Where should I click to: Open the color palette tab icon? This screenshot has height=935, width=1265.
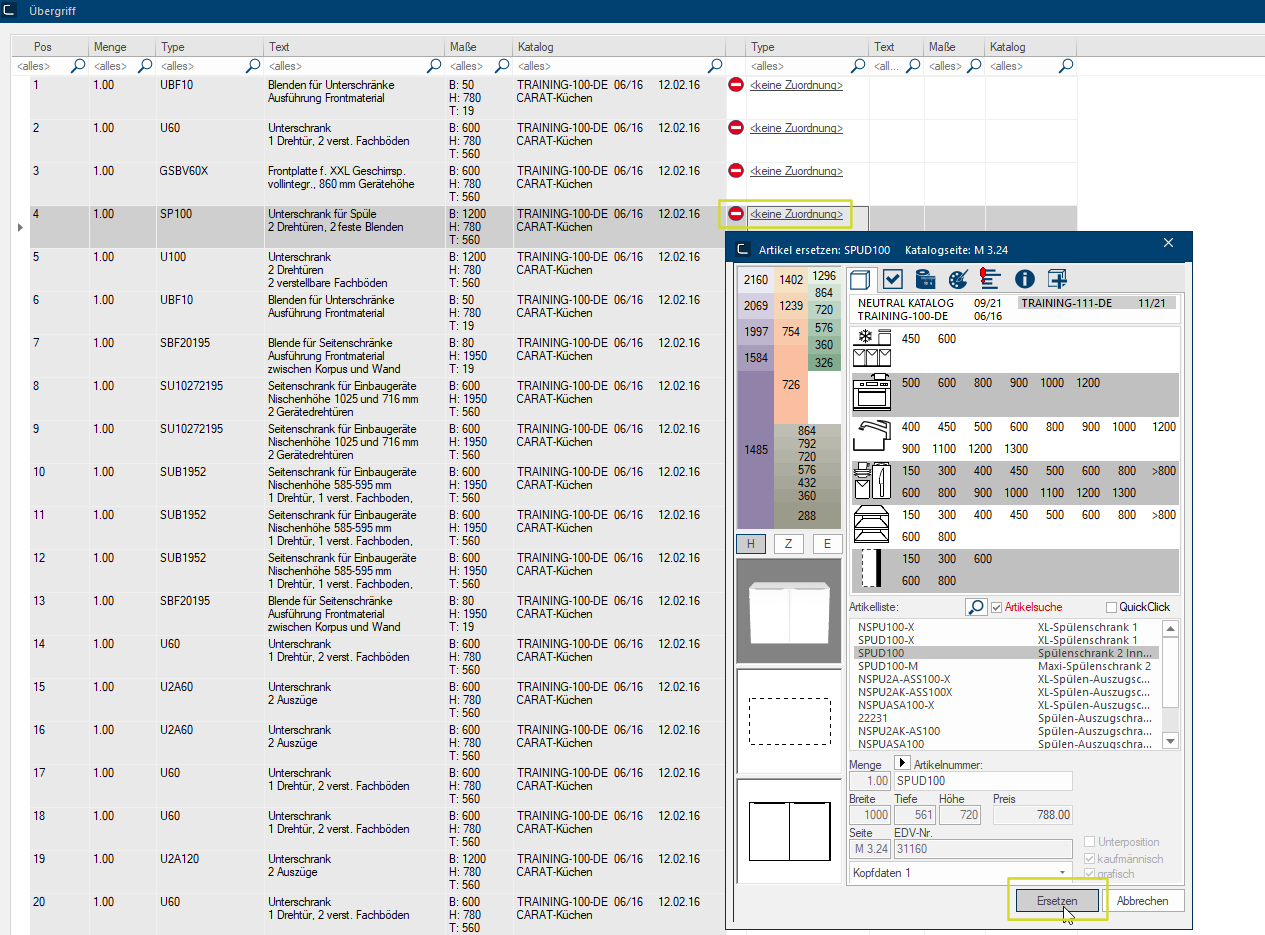(958, 279)
